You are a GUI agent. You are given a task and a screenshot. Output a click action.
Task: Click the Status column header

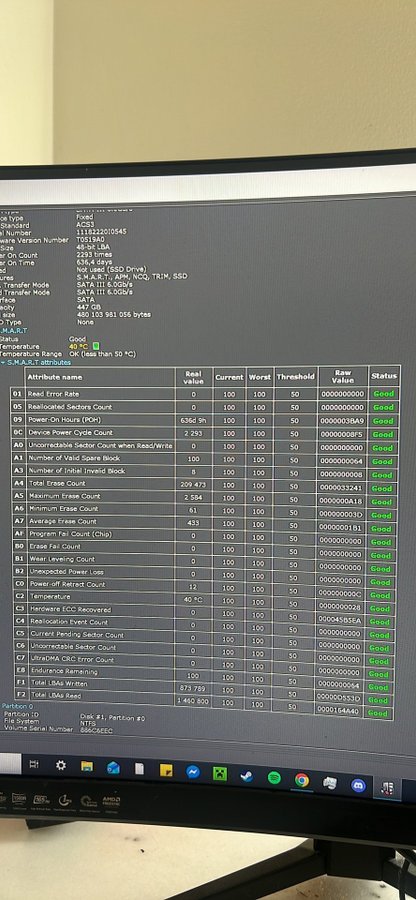tap(384, 376)
